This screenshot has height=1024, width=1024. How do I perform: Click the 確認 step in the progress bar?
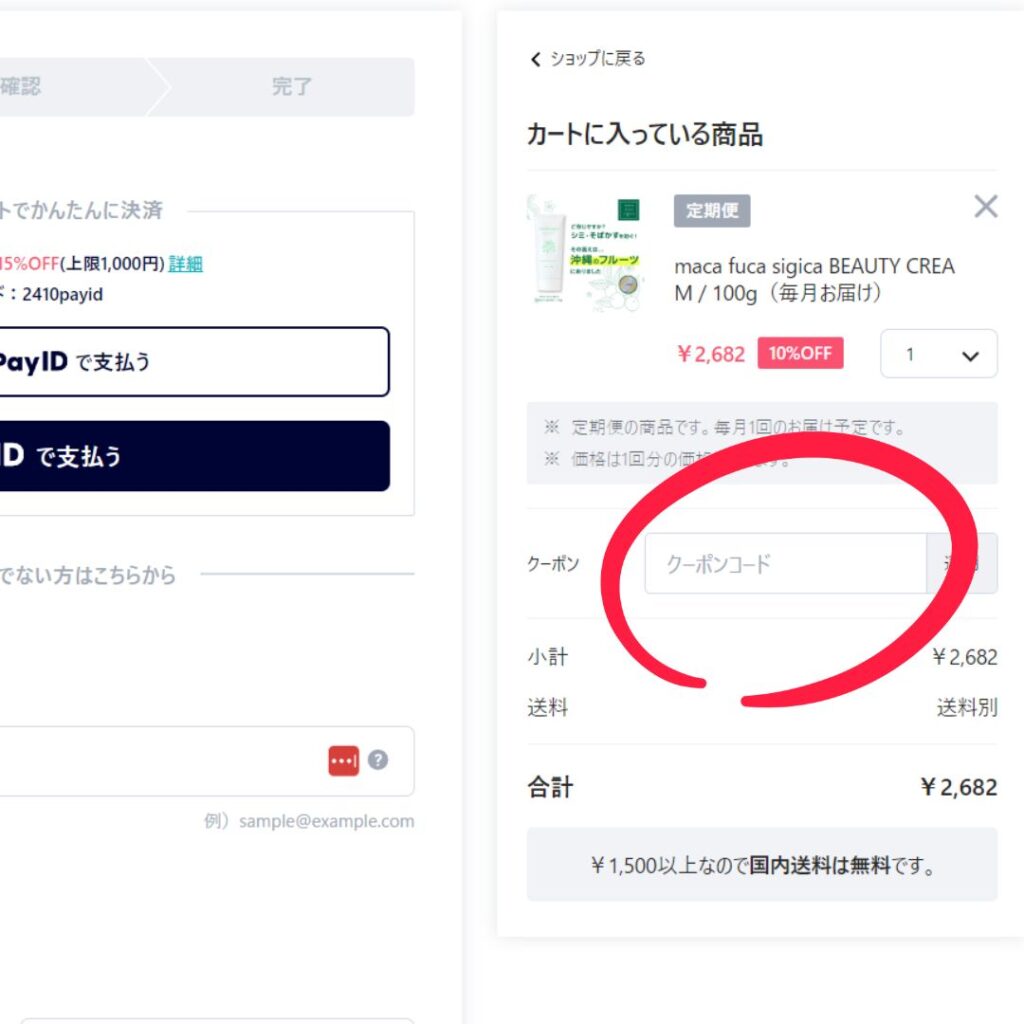point(20,87)
